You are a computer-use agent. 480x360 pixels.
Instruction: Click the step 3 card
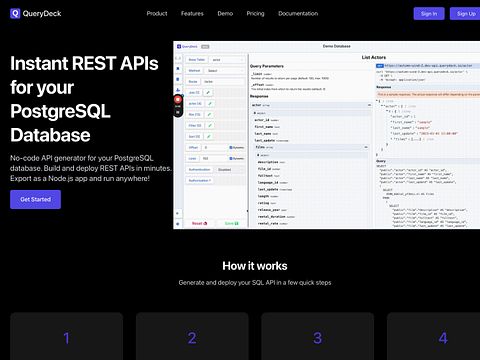pyautogui.click(x=317, y=336)
